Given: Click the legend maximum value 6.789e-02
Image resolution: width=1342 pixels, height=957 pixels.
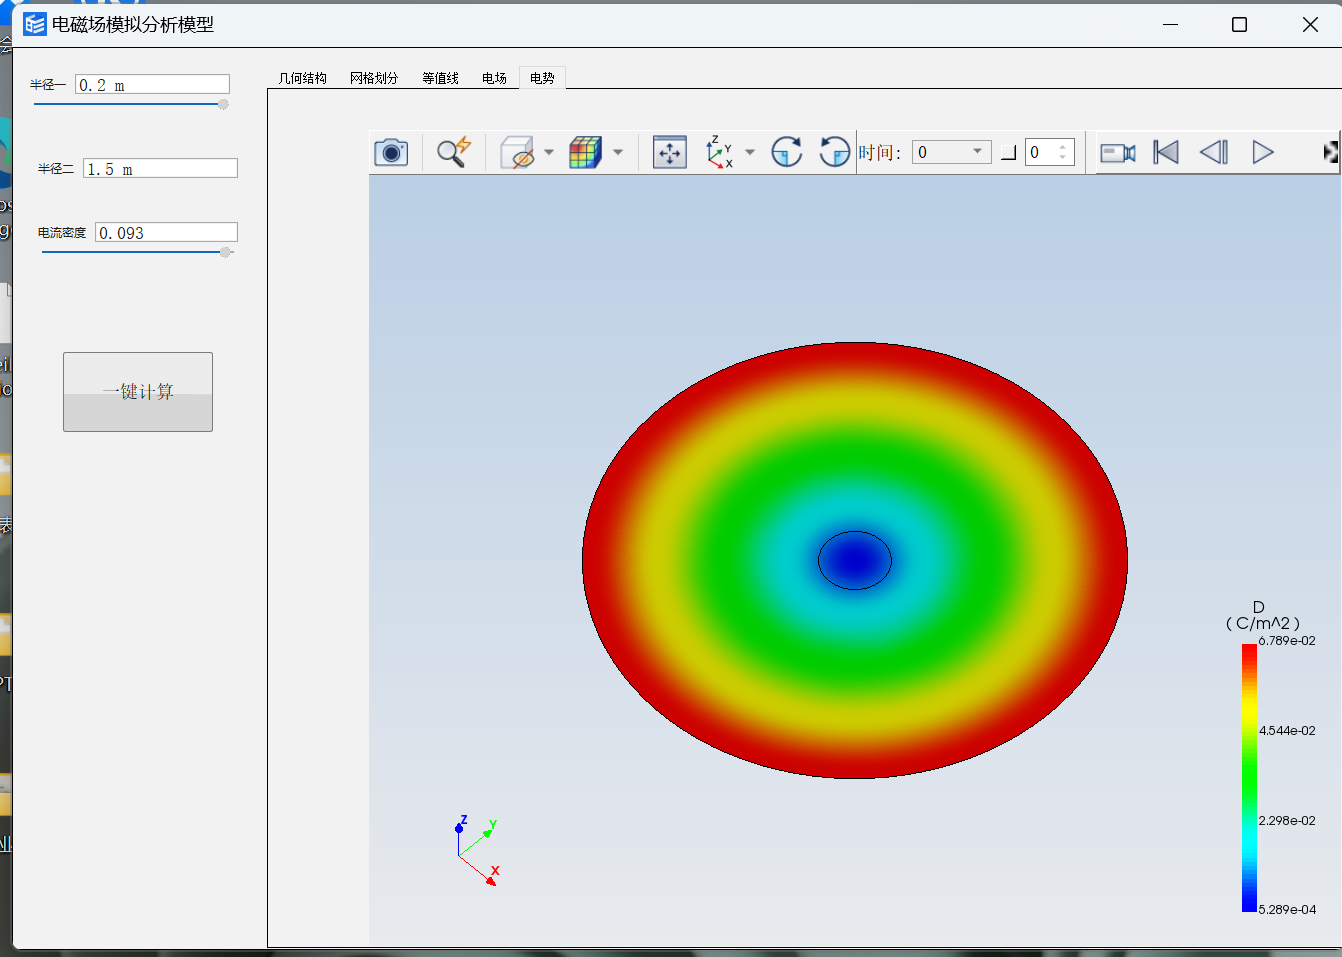Looking at the screenshot, I should click(x=1287, y=641).
